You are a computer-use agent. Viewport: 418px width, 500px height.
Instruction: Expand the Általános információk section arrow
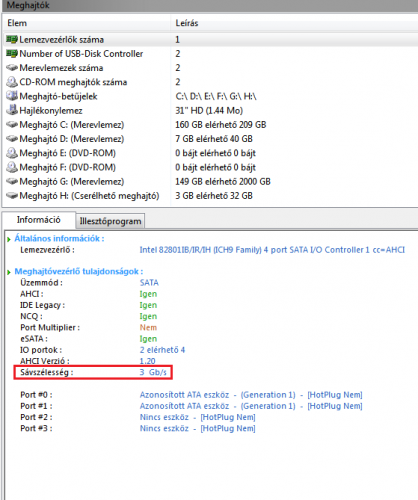pyautogui.click(x=9, y=239)
